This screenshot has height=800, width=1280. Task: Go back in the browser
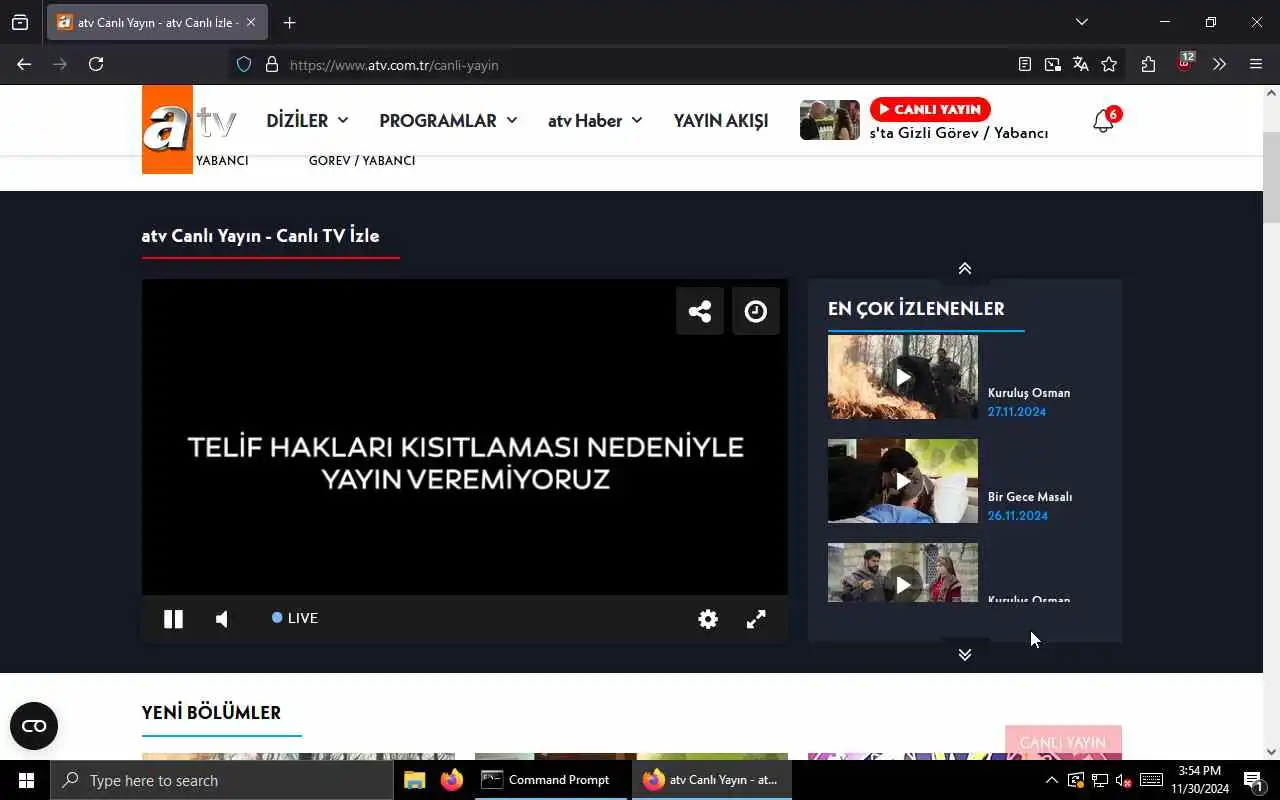pos(24,64)
